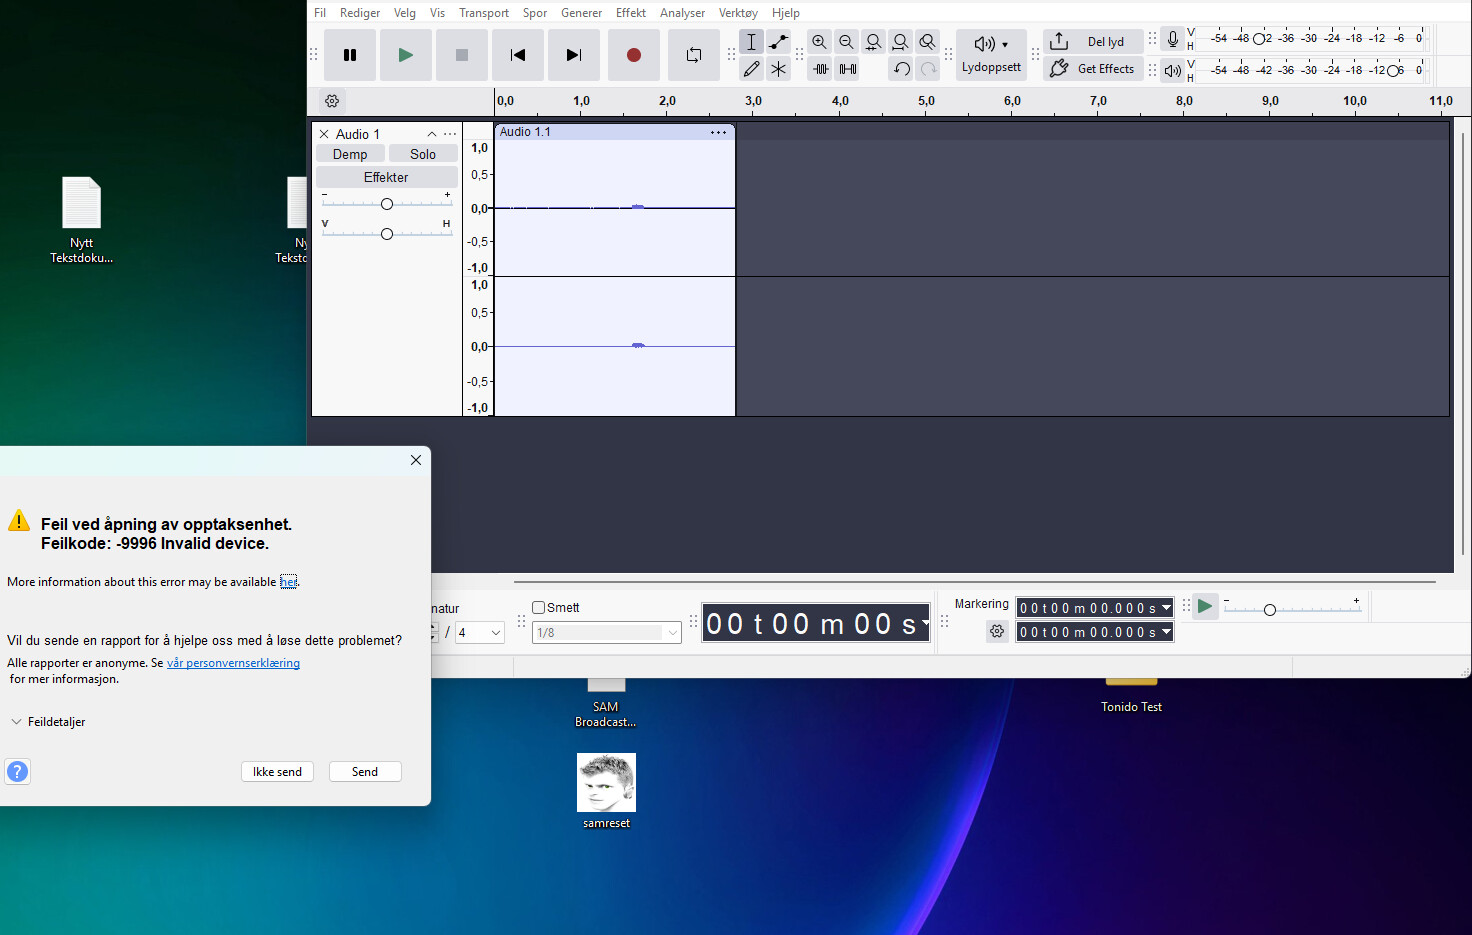Image resolution: width=1472 pixels, height=935 pixels.
Task: Enable the Smett checkbox
Action: pos(539,607)
